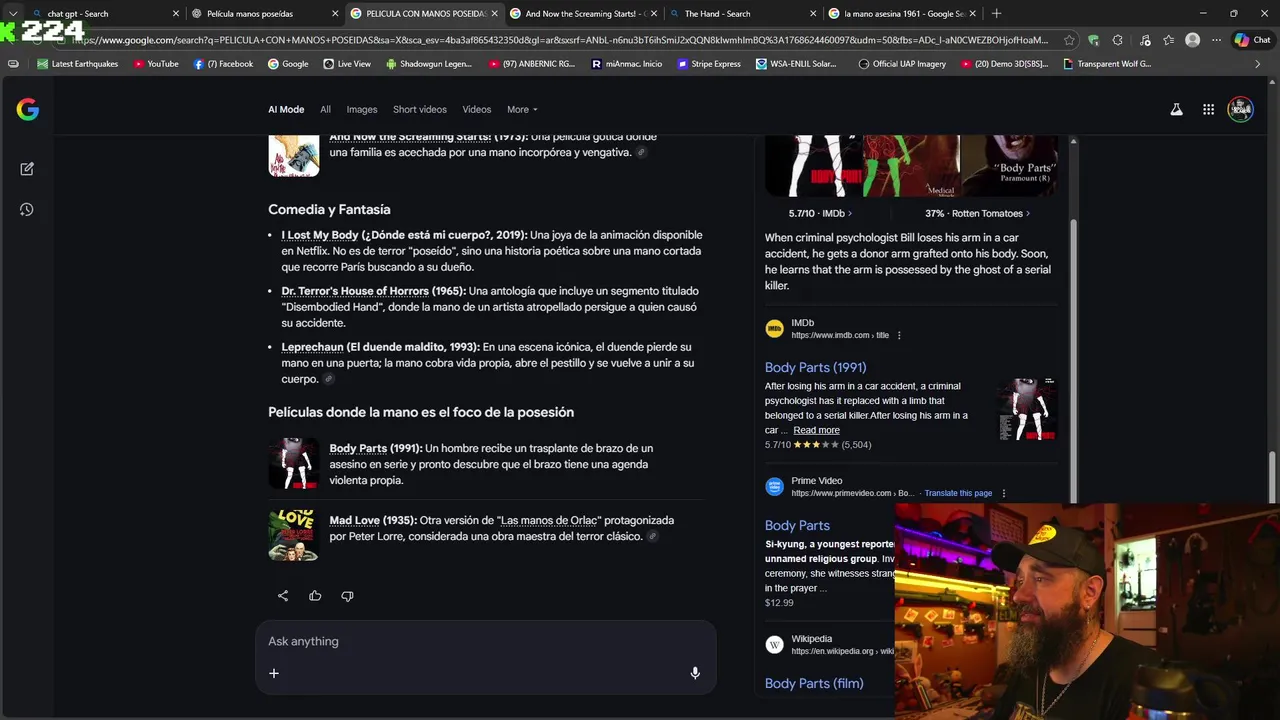Click Translate this page link
This screenshot has width=1280, height=720.
[958, 493]
